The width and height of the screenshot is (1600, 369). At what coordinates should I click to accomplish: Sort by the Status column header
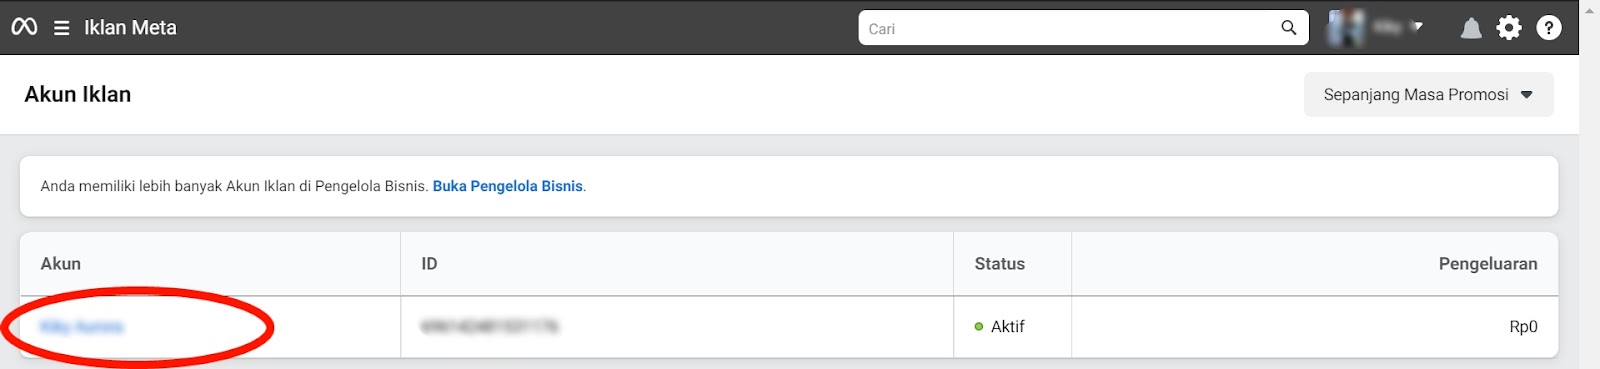1000,264
